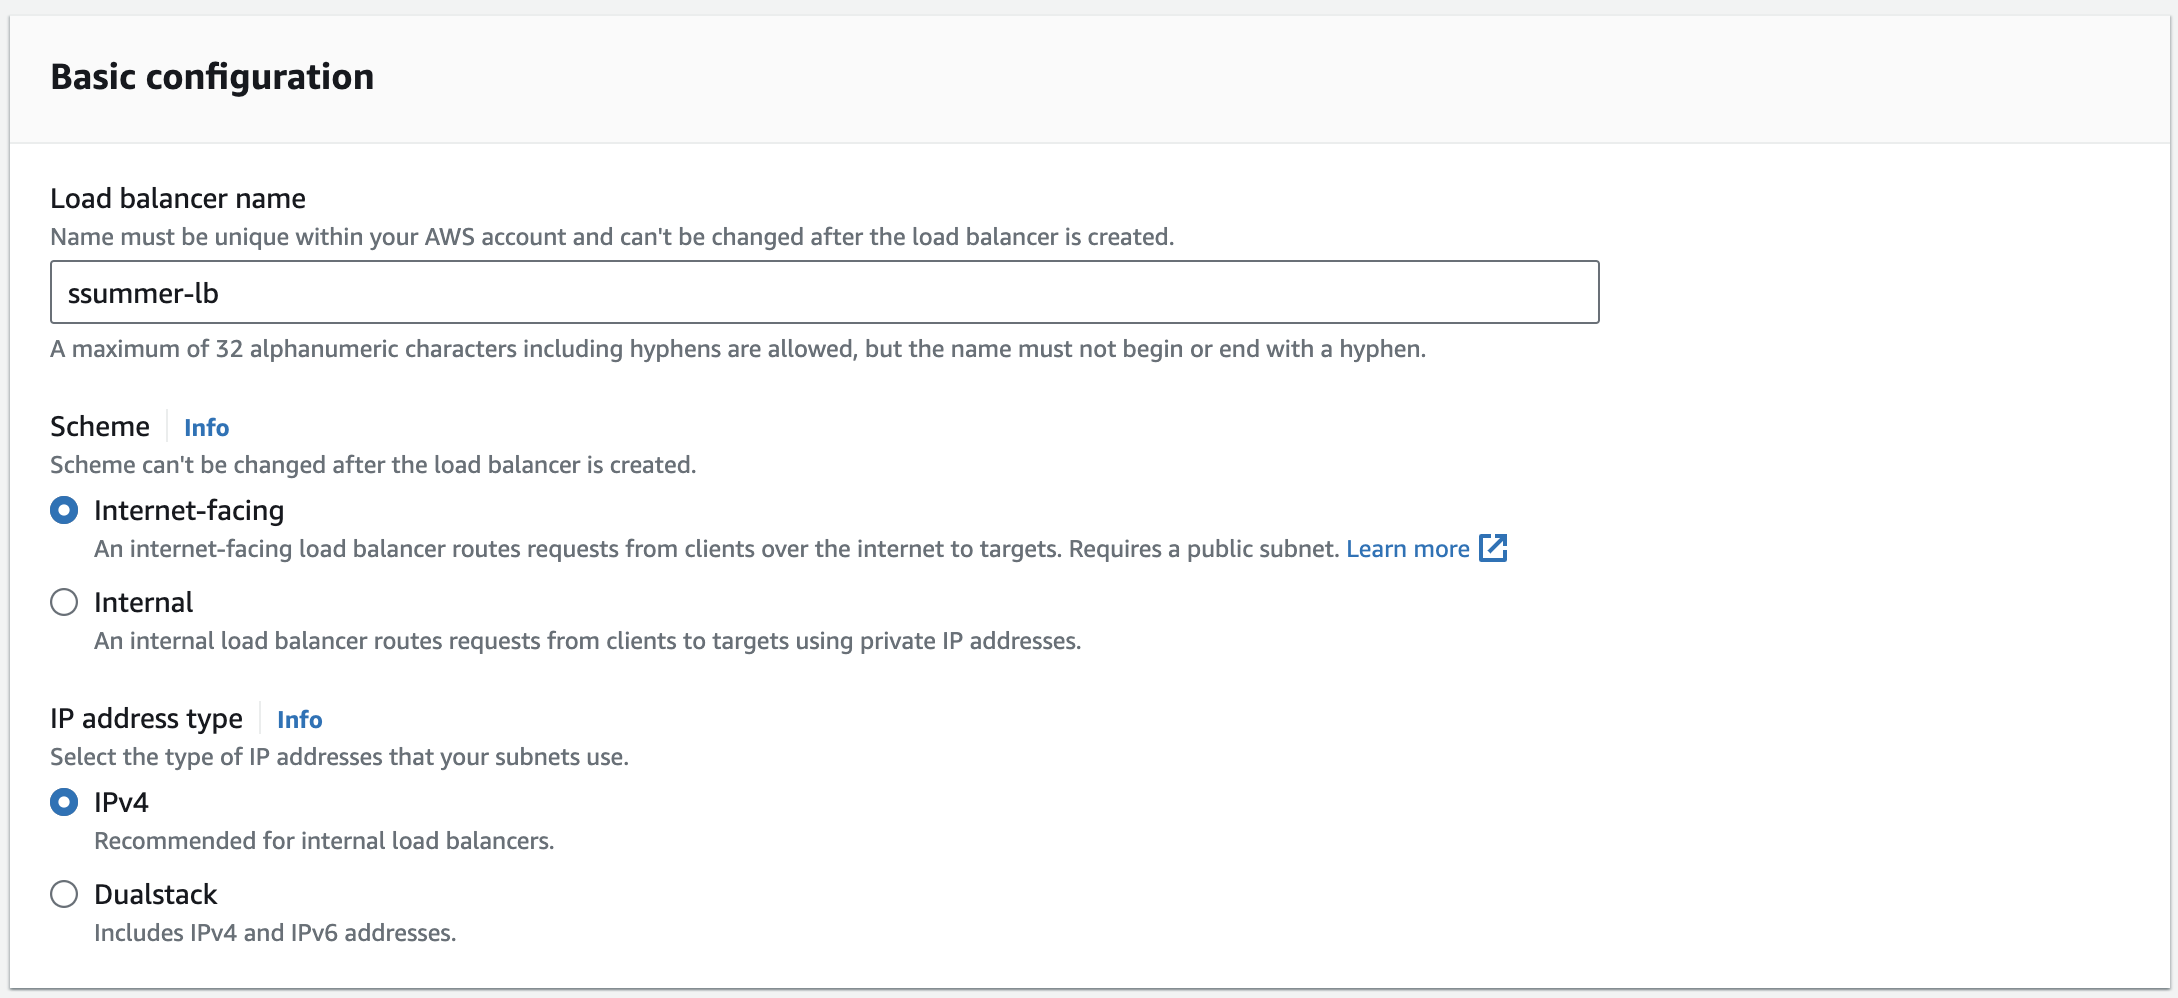Choose the IPv4 address type radio button
This screenshot has width=2178, height=998.
pyautogui.click(x=64, y=802)
